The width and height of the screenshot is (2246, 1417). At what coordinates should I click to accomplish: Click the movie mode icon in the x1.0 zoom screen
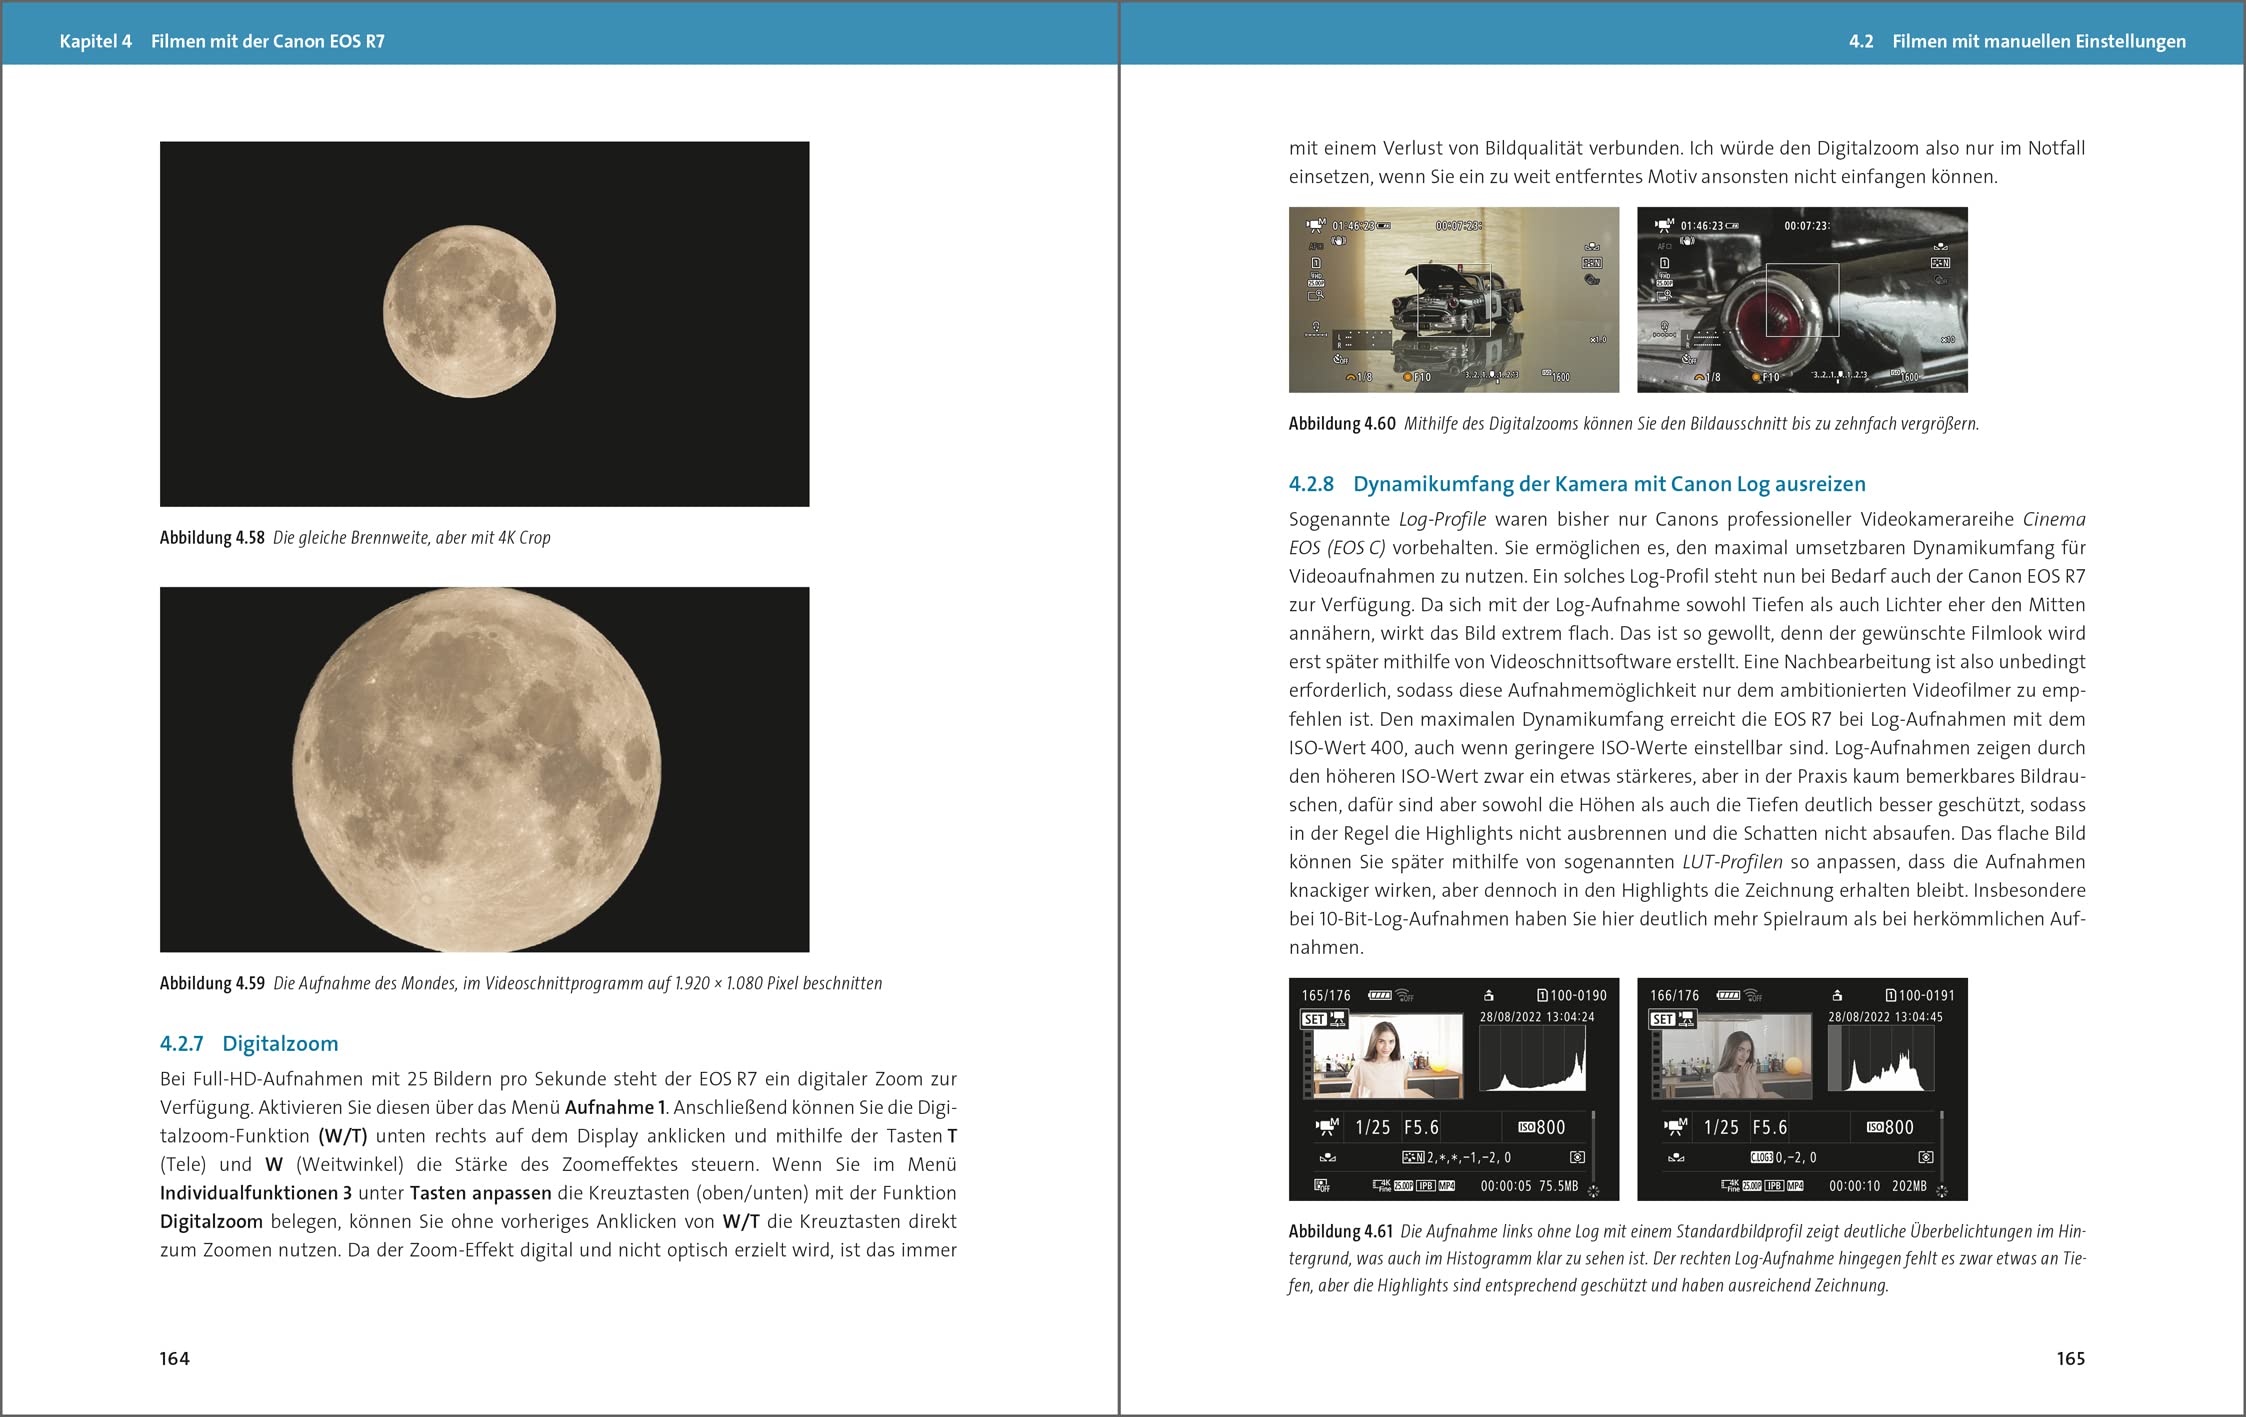point(1316,225)
